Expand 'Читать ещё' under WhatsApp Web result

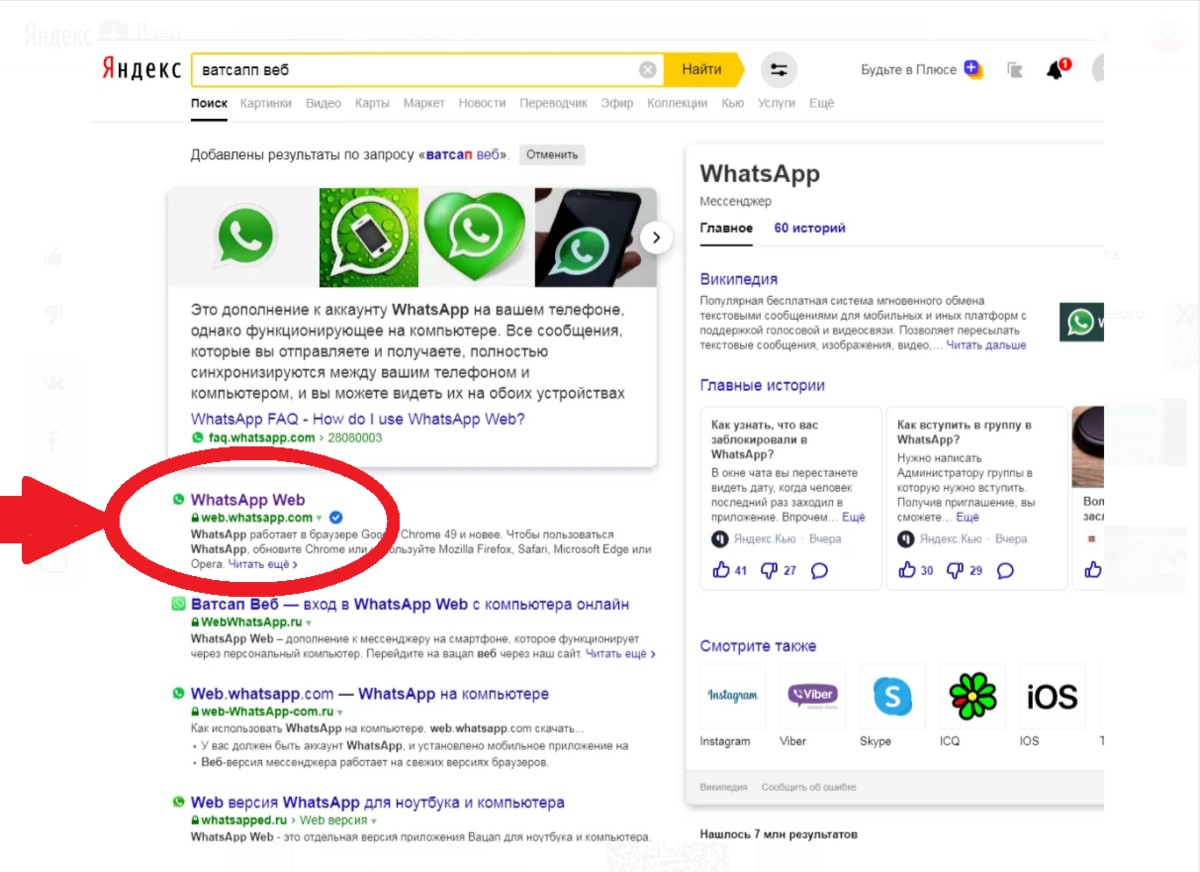(x=262, y=564)
